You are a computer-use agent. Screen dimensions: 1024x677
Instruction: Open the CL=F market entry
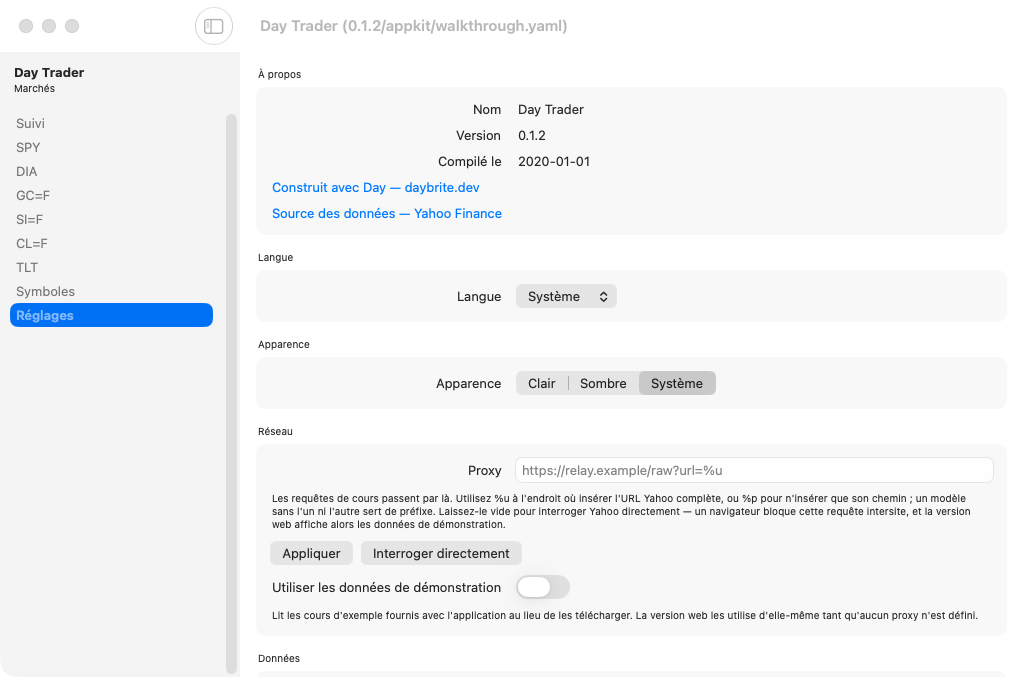click(x=111, y=244)
